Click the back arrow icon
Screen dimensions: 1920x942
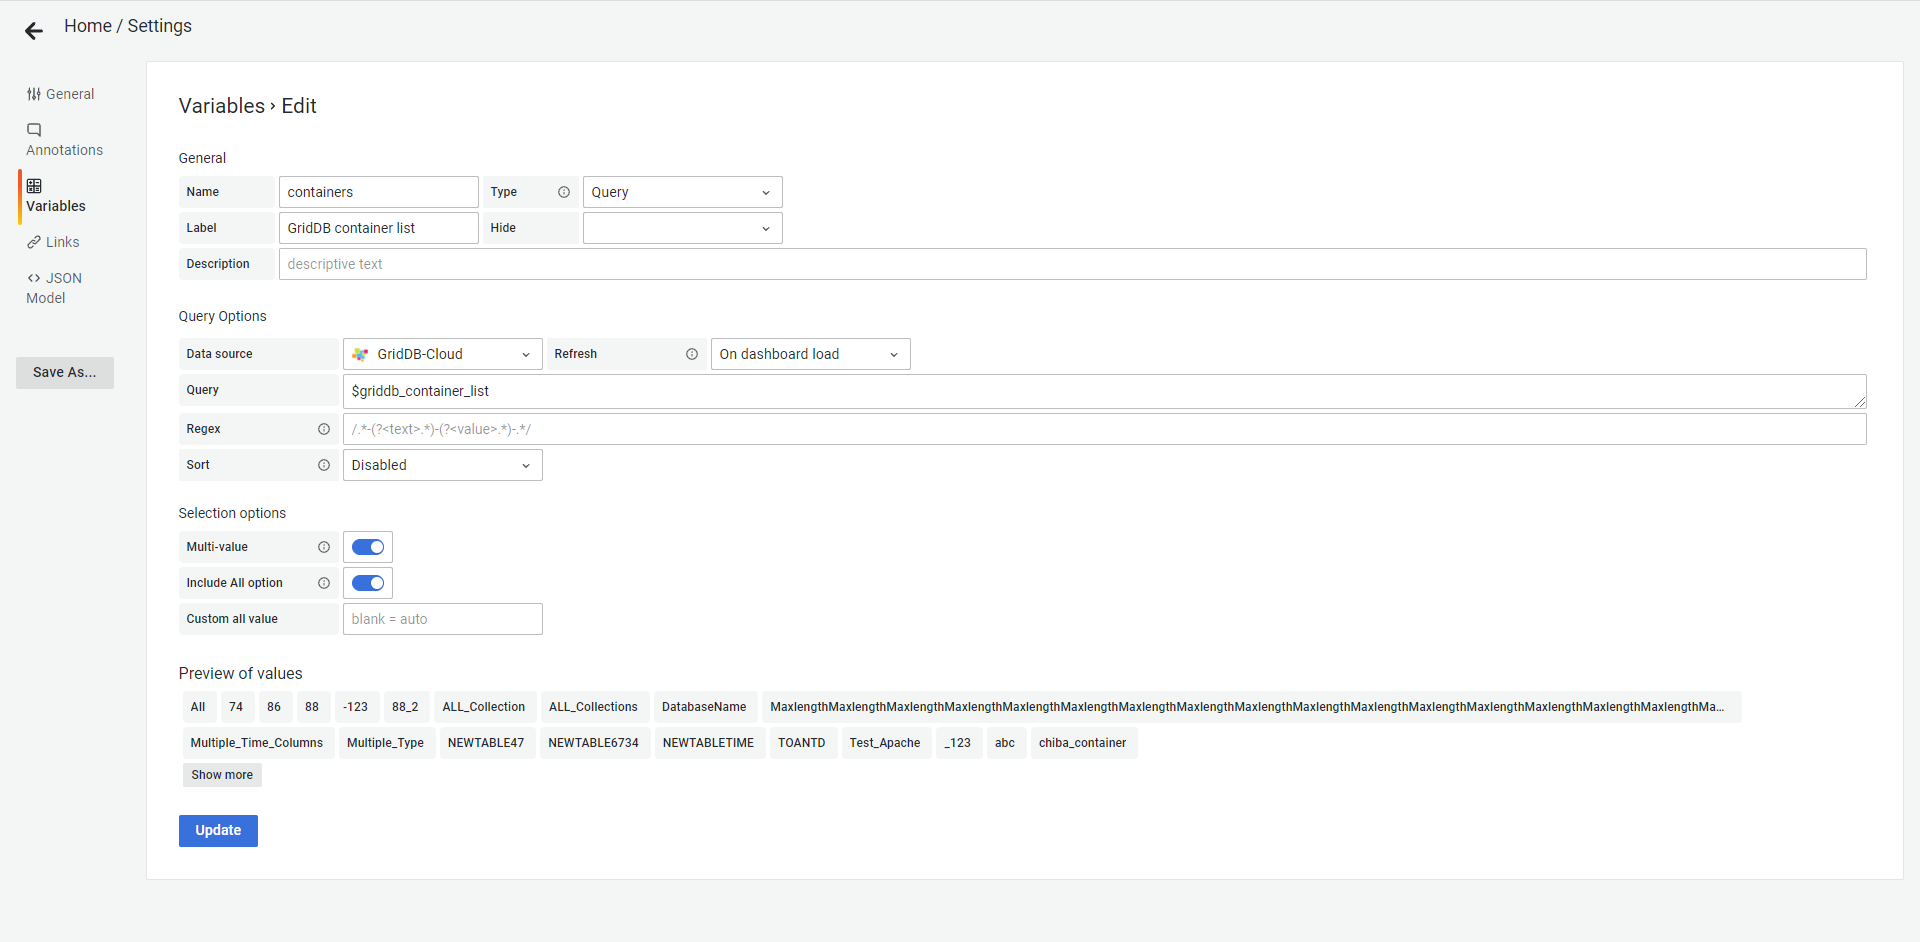[34, 31]
